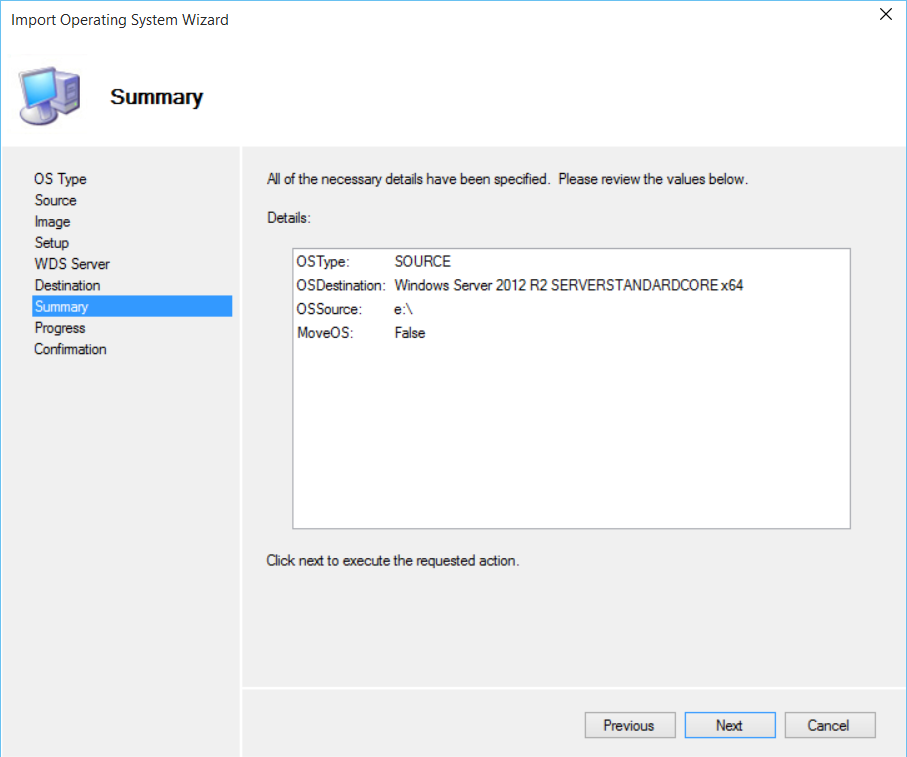
Task: Switch to the Destination step
Action: (x=67, y=286)
